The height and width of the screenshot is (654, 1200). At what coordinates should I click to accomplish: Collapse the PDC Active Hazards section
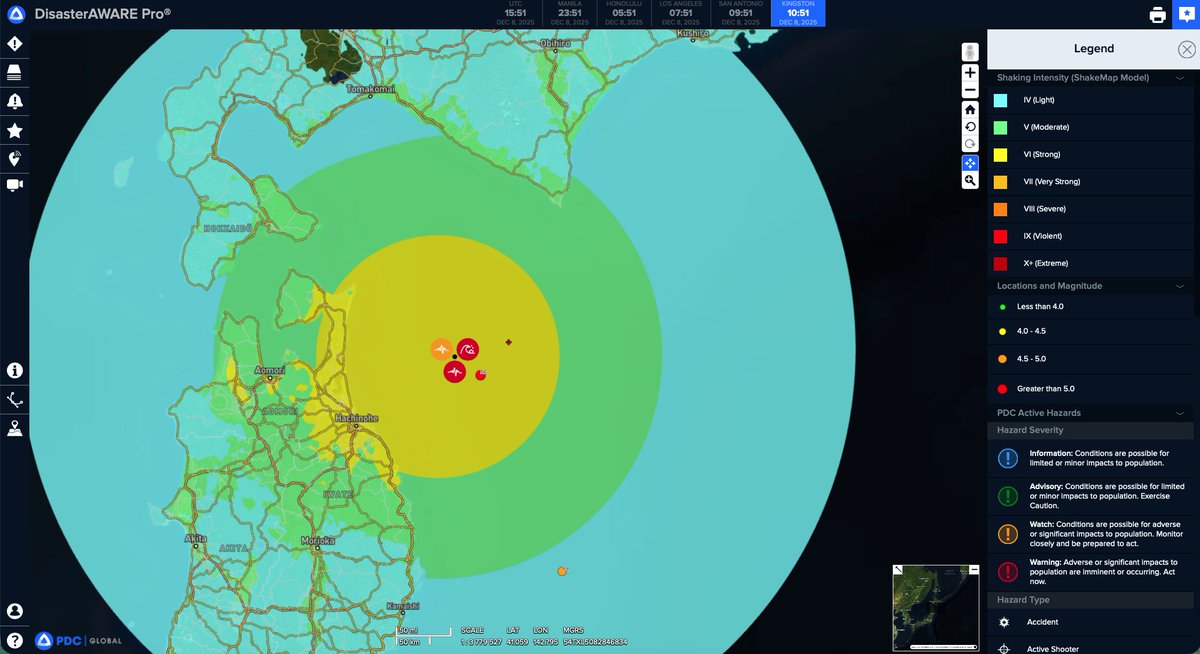(1180, 413)
